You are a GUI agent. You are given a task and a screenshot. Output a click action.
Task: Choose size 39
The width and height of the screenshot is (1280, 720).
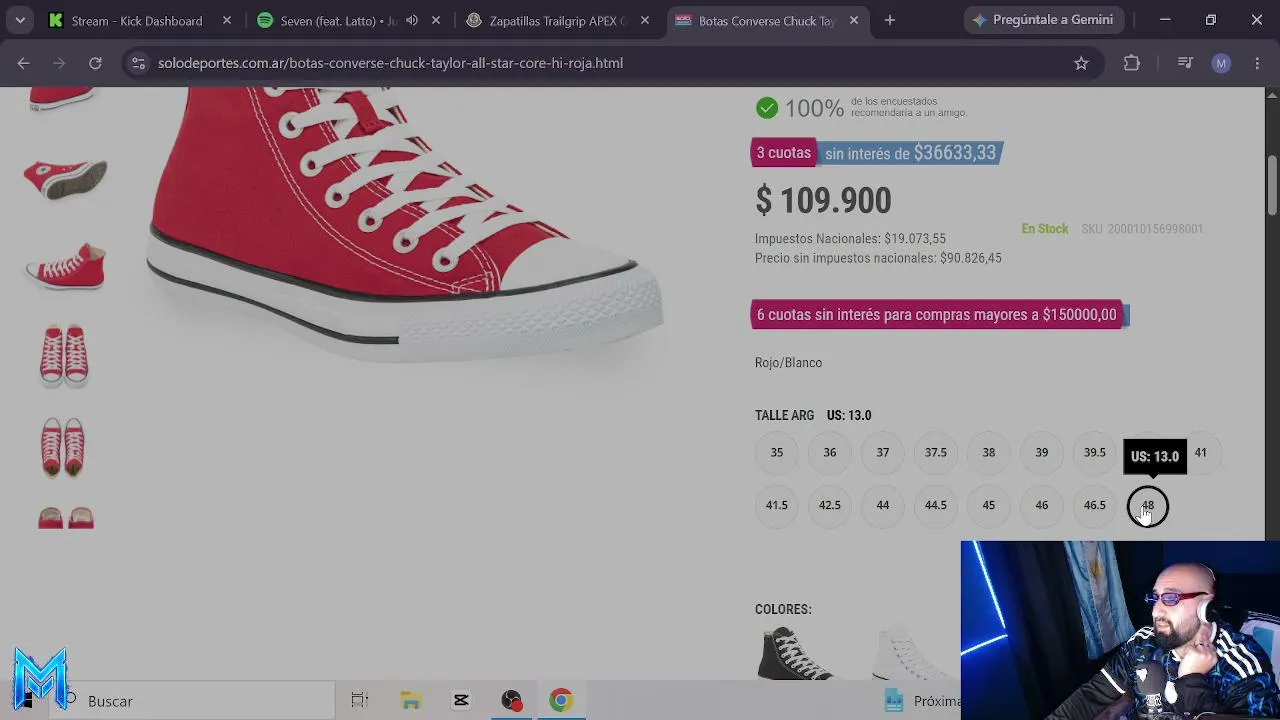pyautogui.click(x=1042, y=453)
